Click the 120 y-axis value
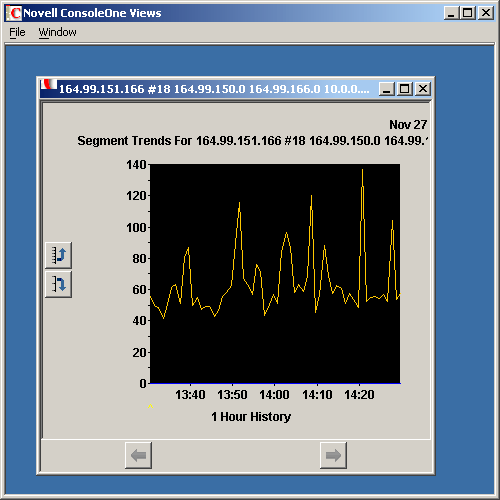500x500 pixels. (136, 196)
